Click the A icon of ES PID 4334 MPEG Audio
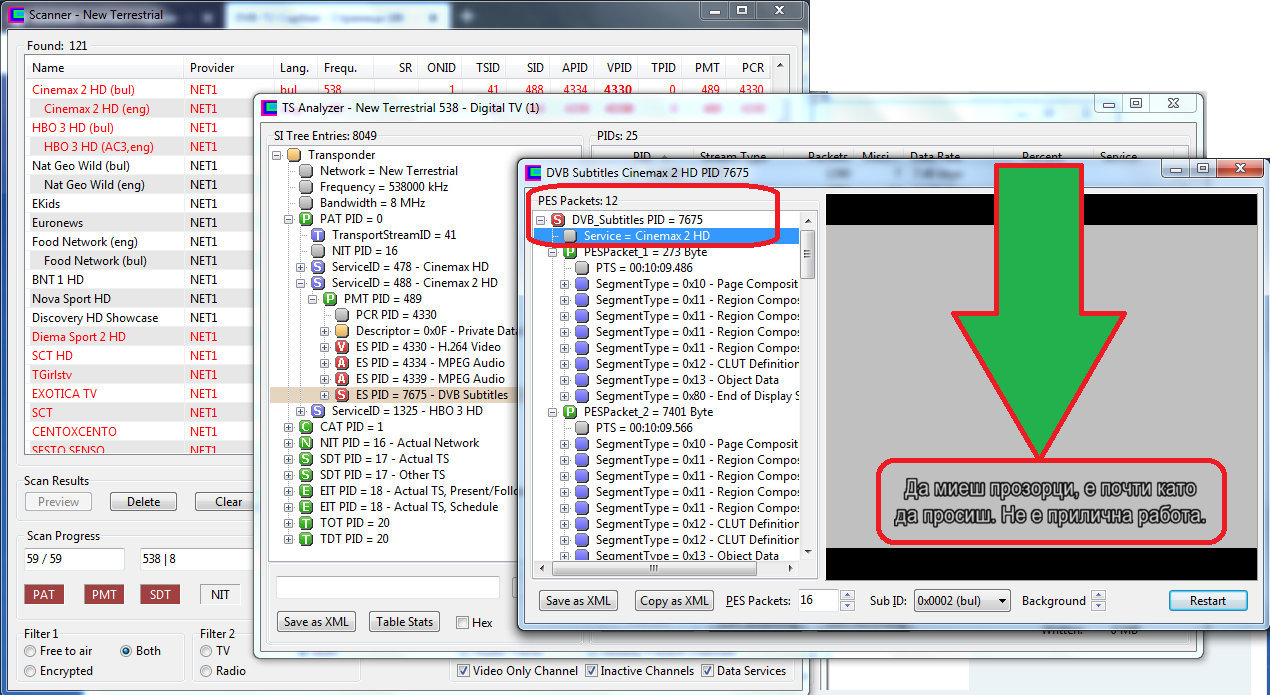 pyautogui.click(x=342, y=363)
